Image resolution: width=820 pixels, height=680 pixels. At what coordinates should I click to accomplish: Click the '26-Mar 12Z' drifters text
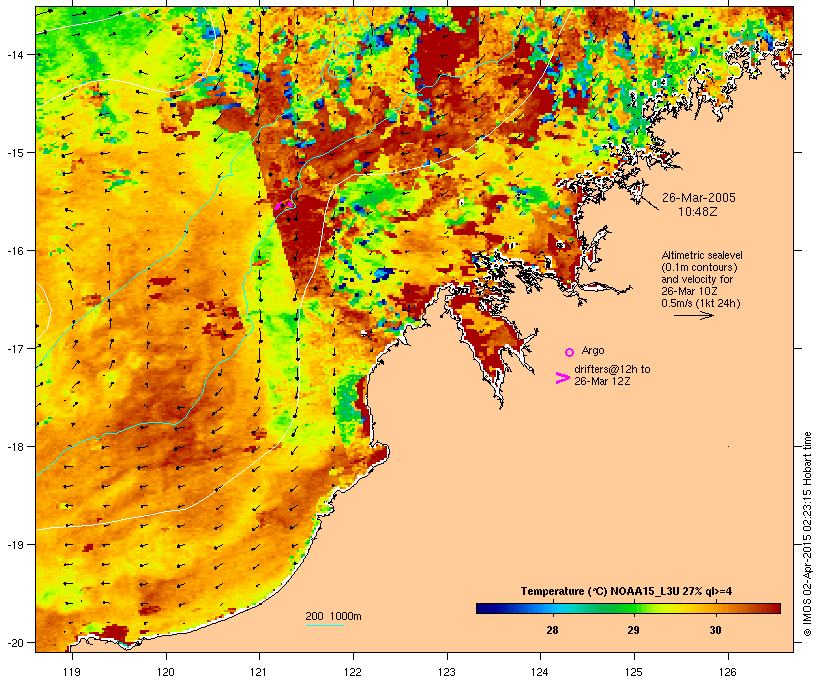[x=602, y=381]
